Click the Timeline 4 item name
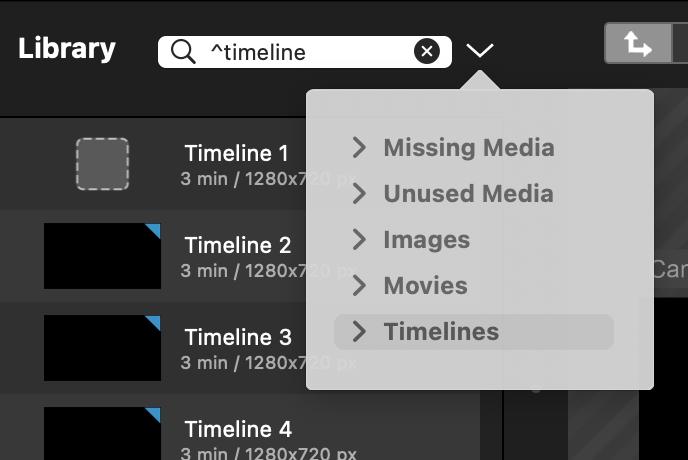Screen dimensions: 688x460 click(238, 430)
